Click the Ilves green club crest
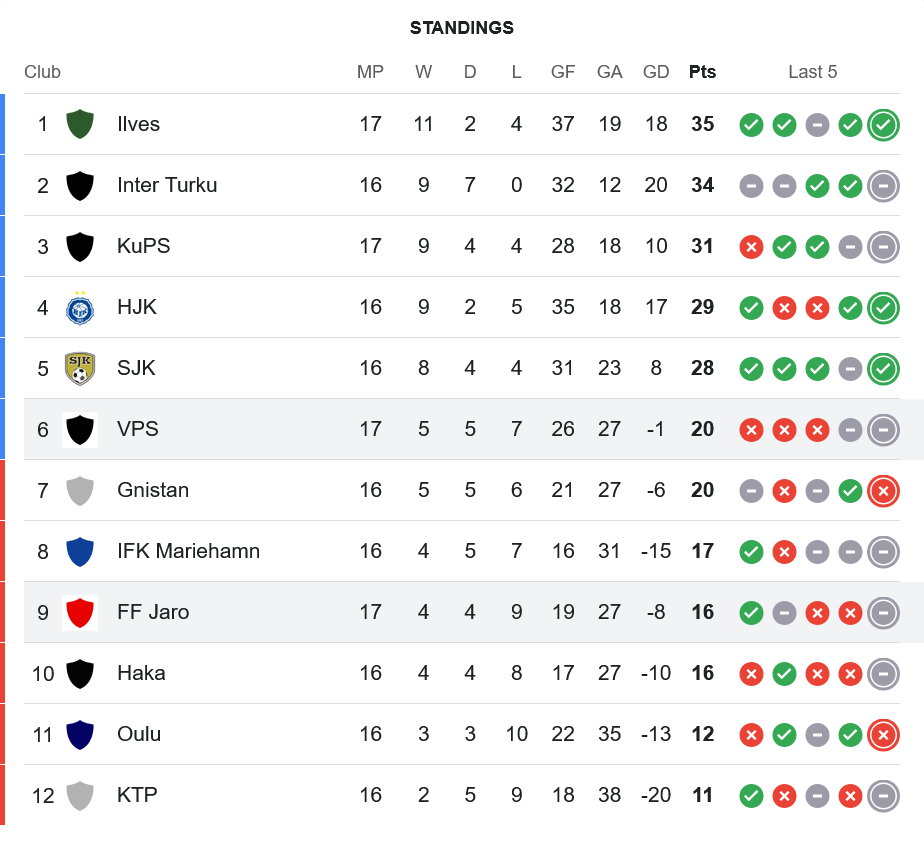Viewport: 924px width, 843px height. [x=80, y=124]
